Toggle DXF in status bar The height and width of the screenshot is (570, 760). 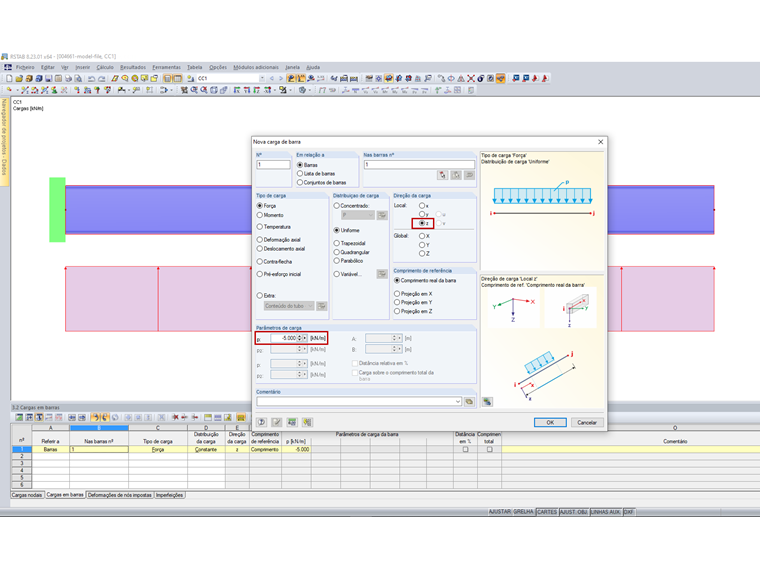[629, 512]
